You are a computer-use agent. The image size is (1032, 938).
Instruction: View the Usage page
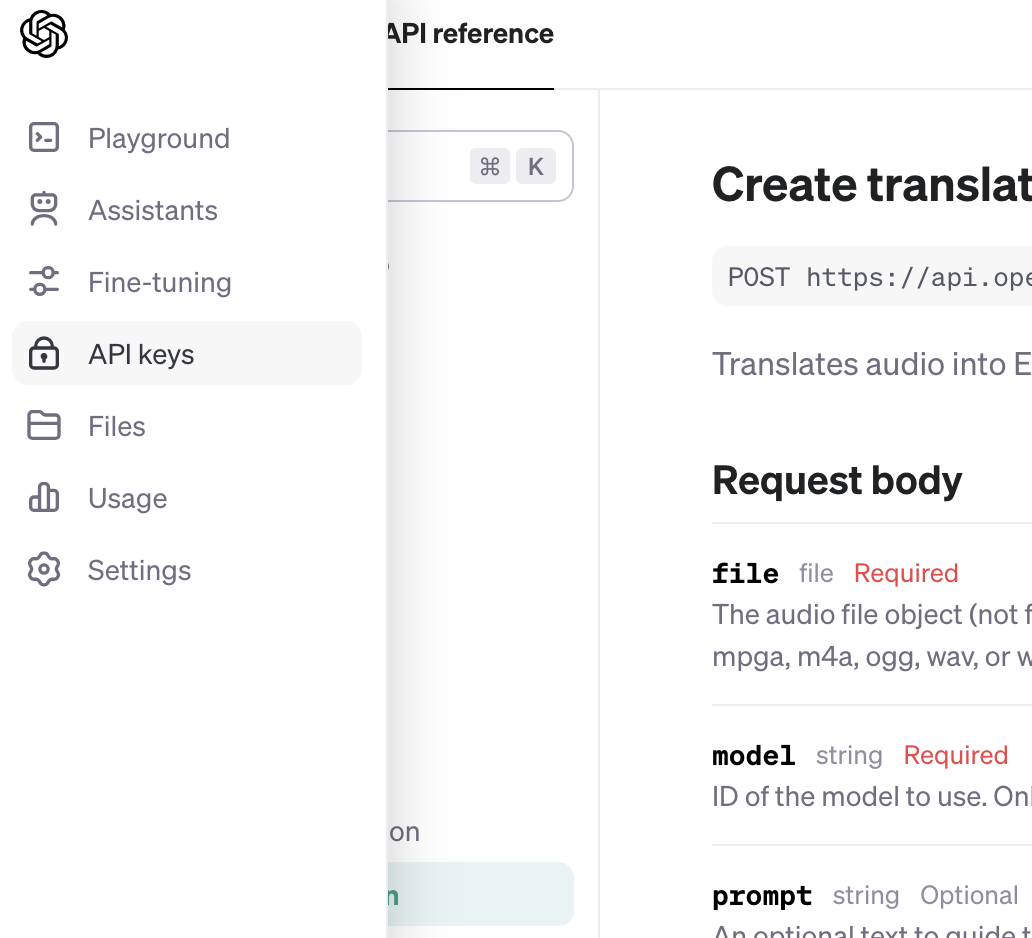(x=187, y=498)
